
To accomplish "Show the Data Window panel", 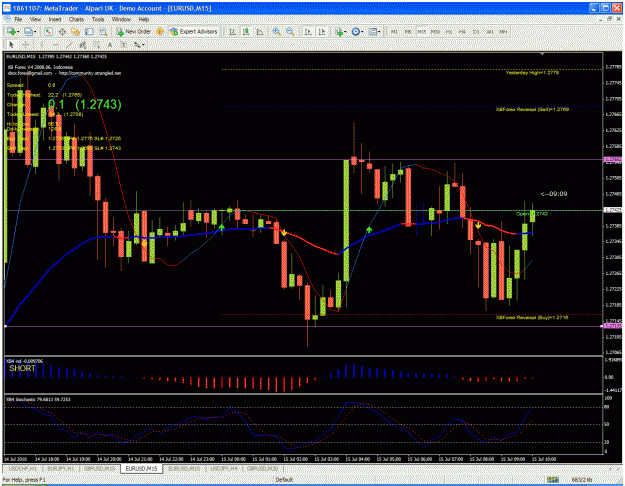I will click(62, 31).
